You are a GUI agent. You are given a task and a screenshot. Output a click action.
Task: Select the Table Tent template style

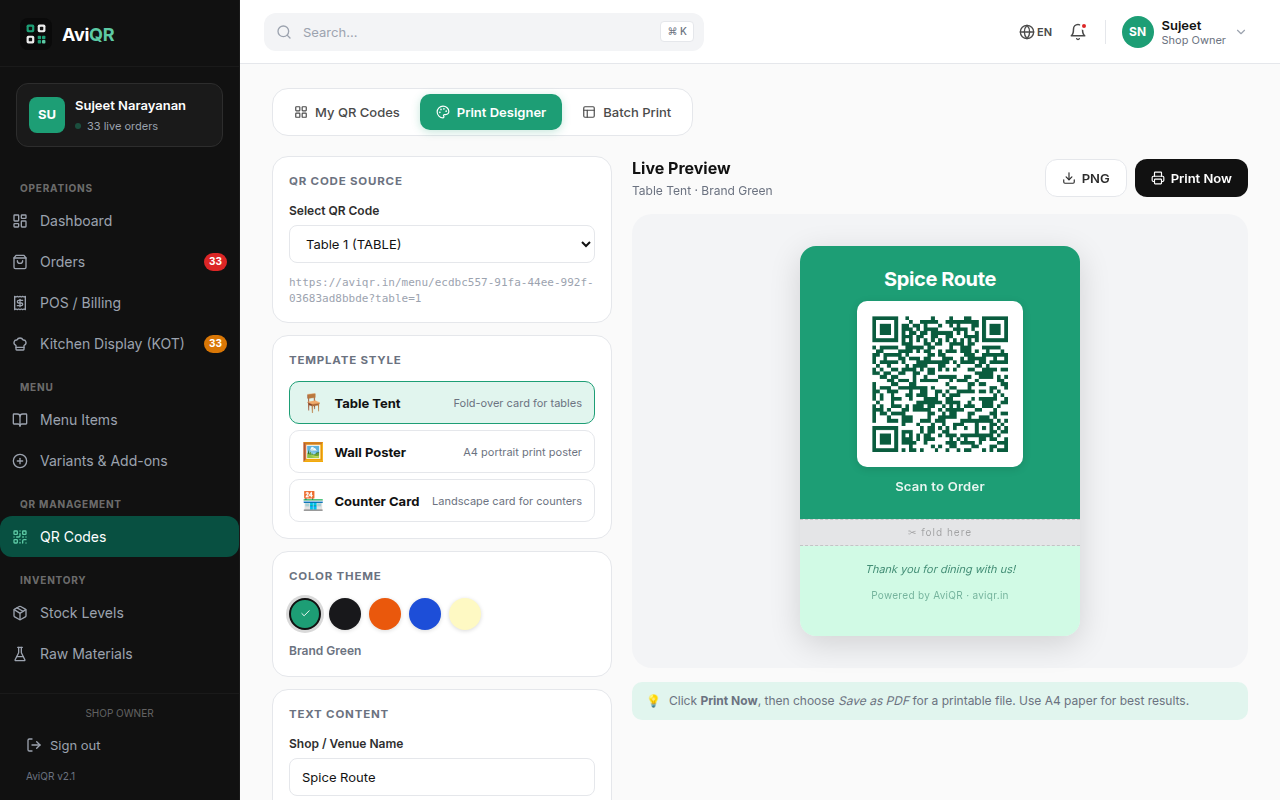pyautogui.click(x=442, y=403)
